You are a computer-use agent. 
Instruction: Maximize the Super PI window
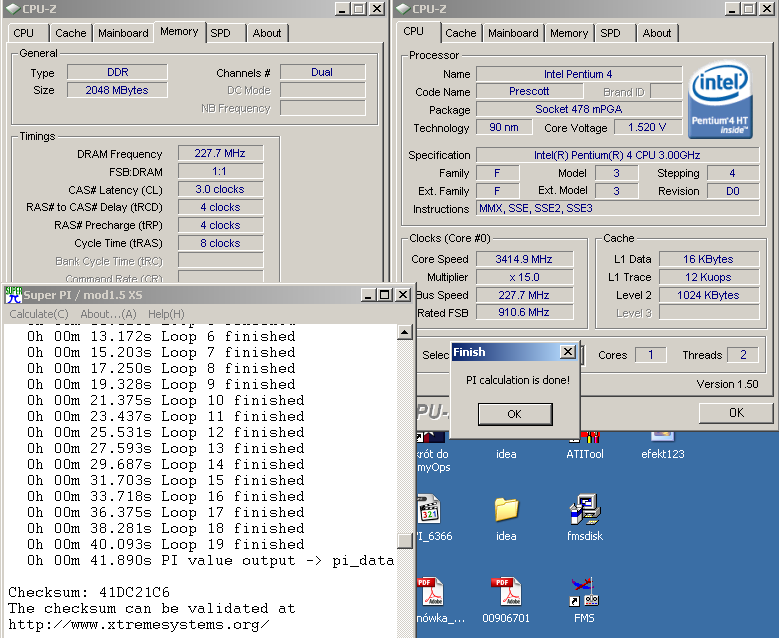pos(385,295)
